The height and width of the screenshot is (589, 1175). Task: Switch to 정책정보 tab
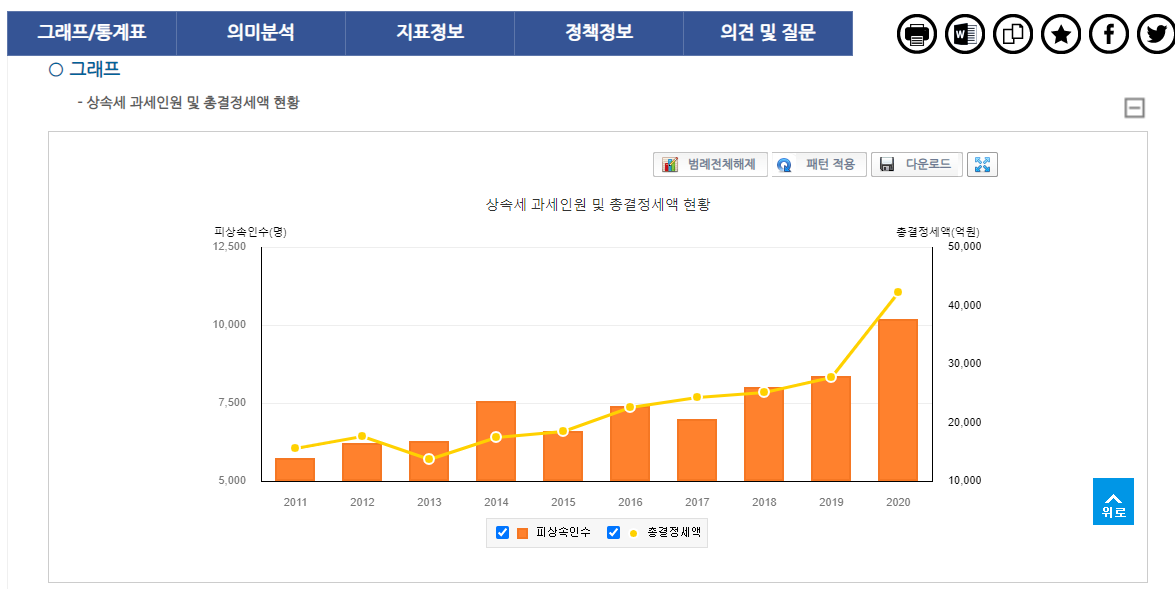(x=599, y=33)
